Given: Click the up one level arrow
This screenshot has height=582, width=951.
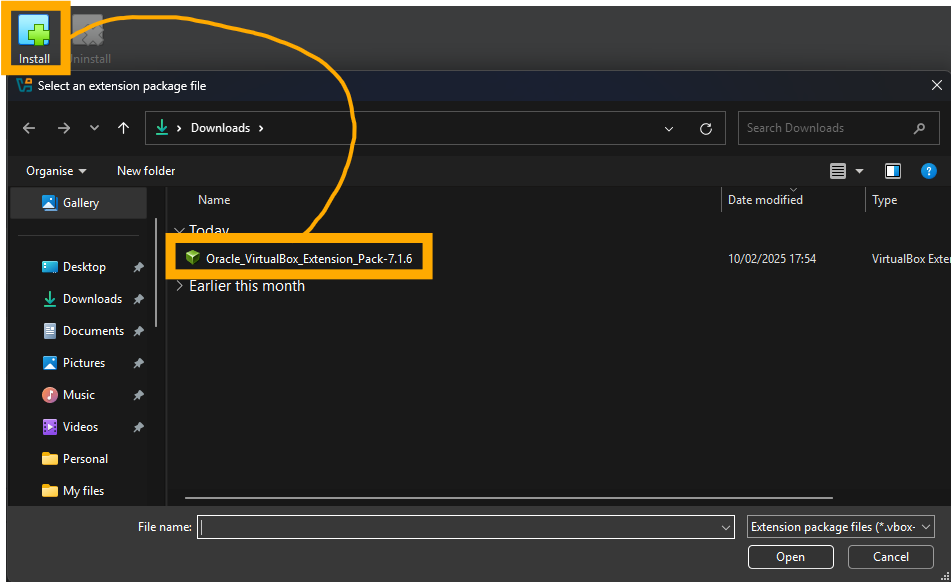Looking at the screenshot, I should coord(122,128).
